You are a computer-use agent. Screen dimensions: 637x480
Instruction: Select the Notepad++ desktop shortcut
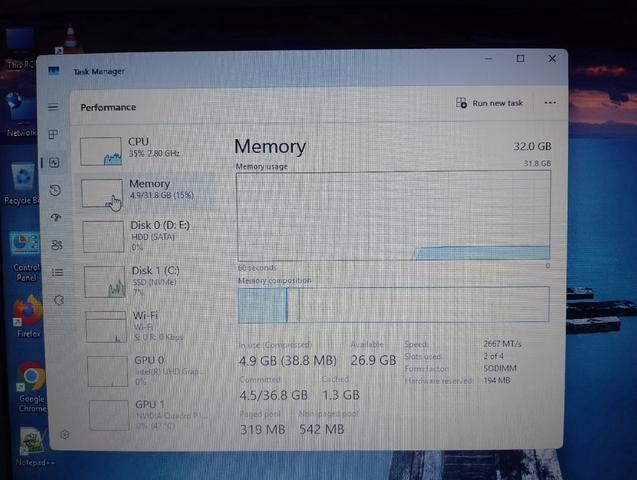[x=34, y=447]
